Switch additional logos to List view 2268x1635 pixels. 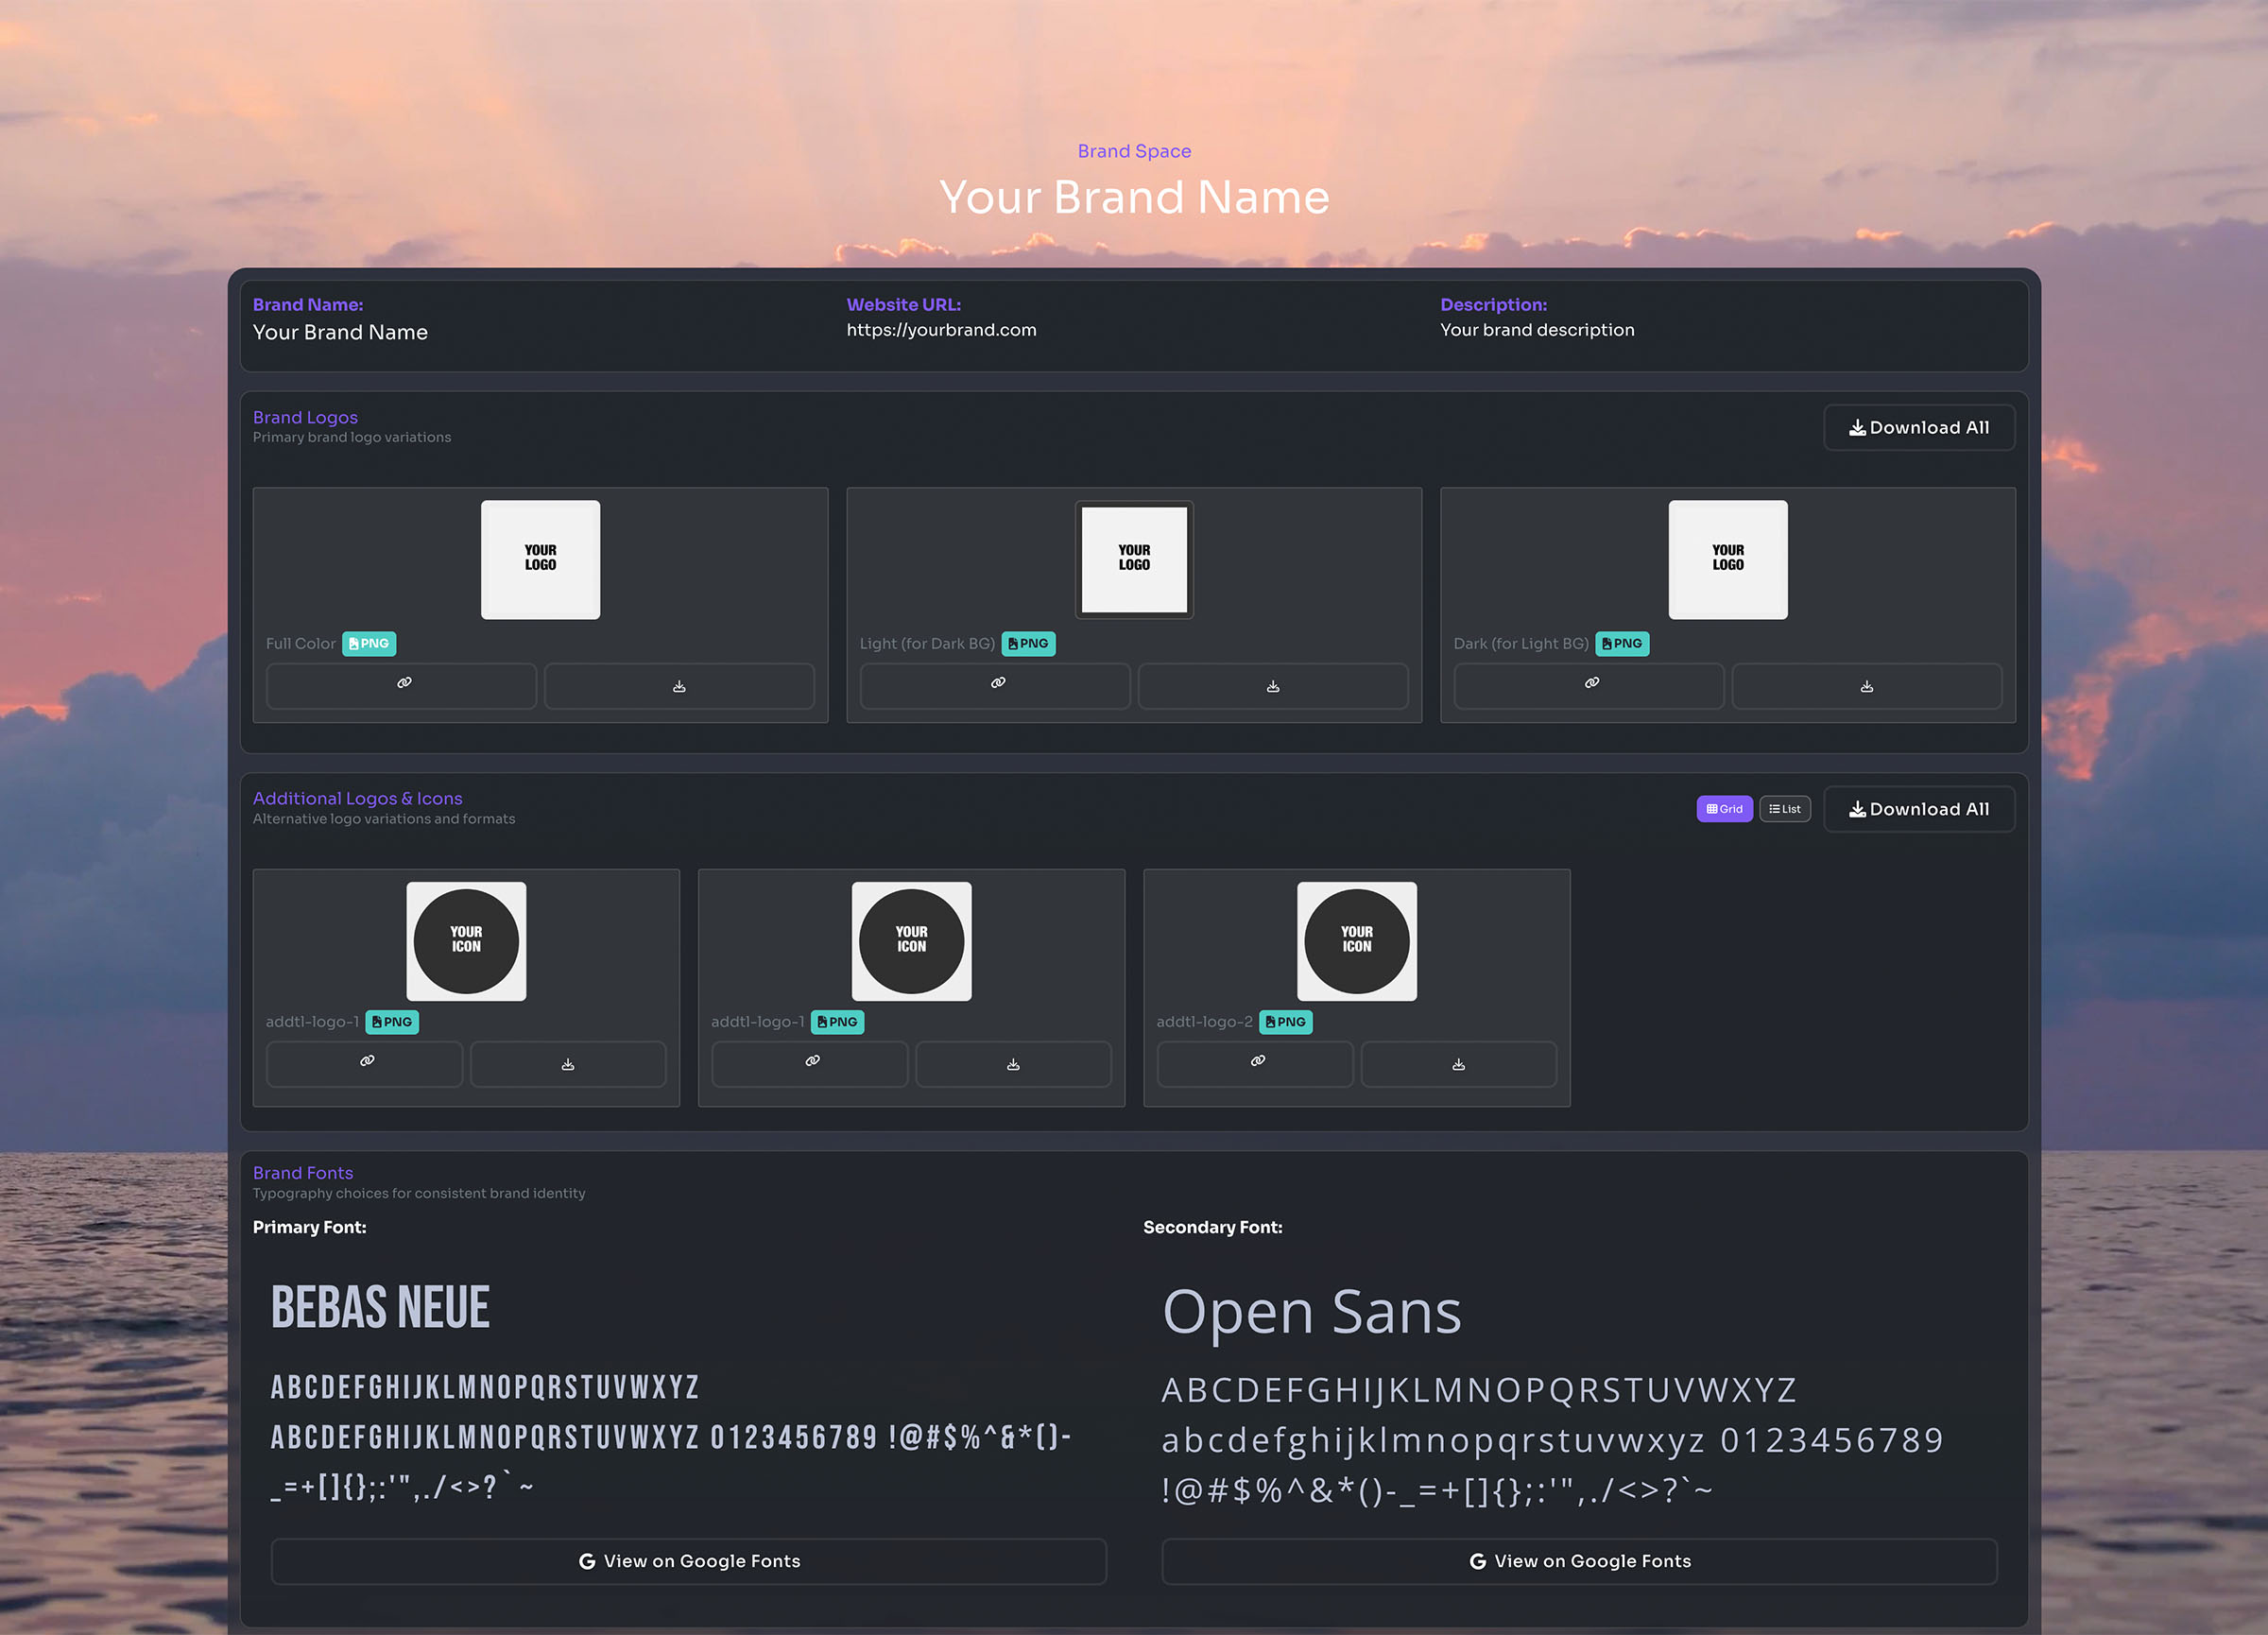tap(1785, 809)
